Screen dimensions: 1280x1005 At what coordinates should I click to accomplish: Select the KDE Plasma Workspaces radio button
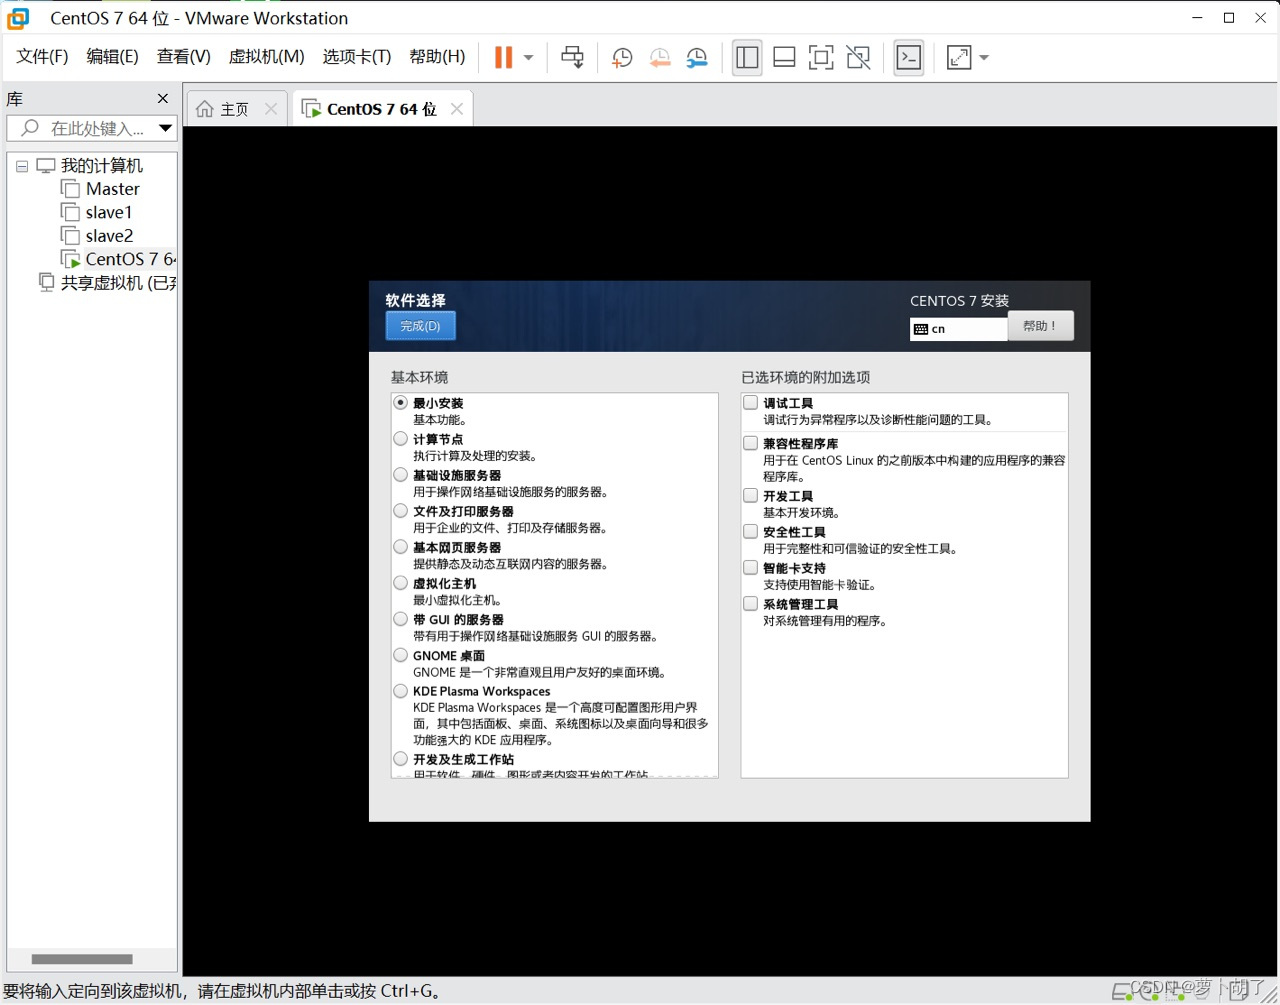[x=401, y=691]
